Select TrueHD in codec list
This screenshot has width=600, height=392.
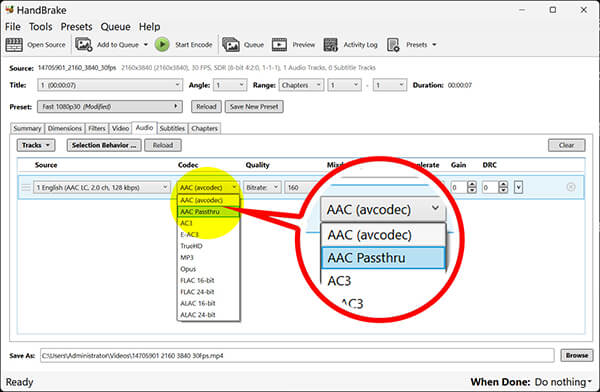208,246
